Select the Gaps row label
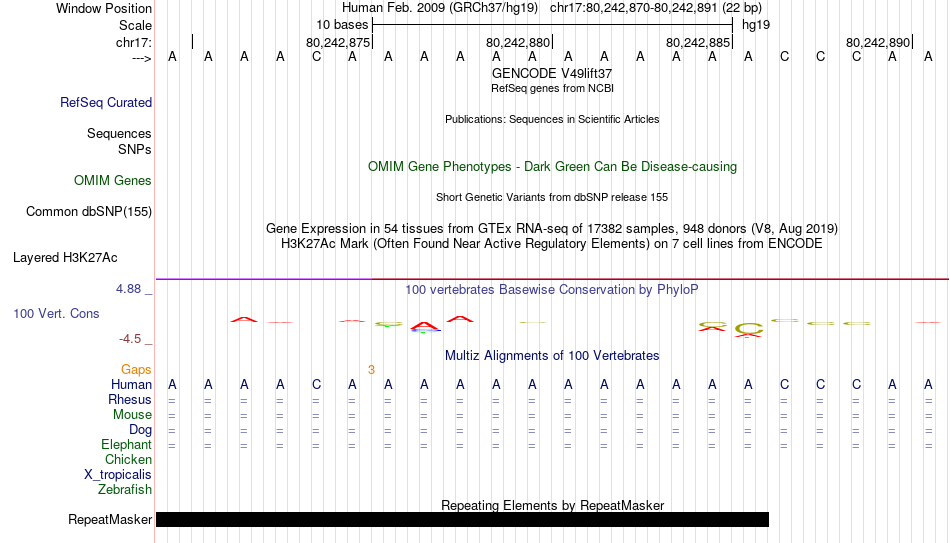This screenshot has height=543, width=950. point(136,370)
